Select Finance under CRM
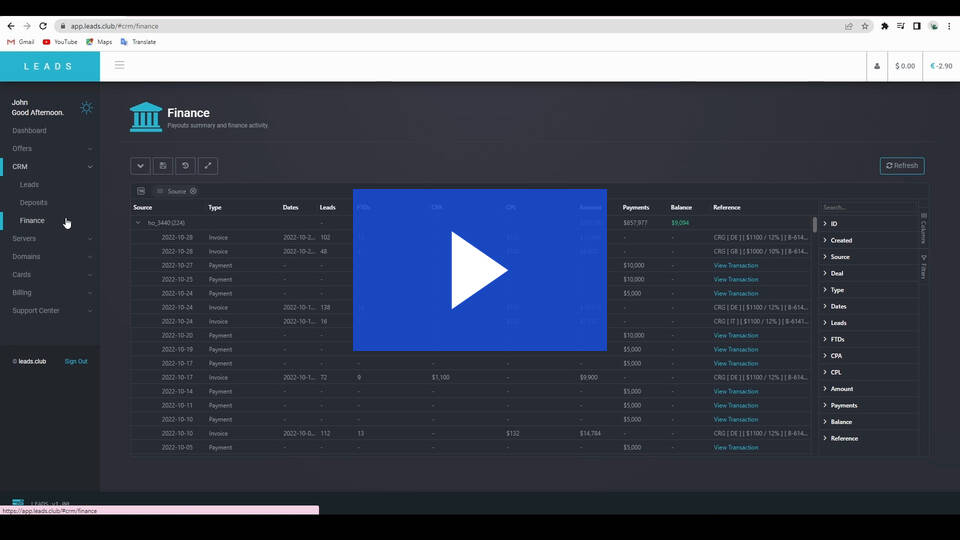 click(x=32, y=220)
